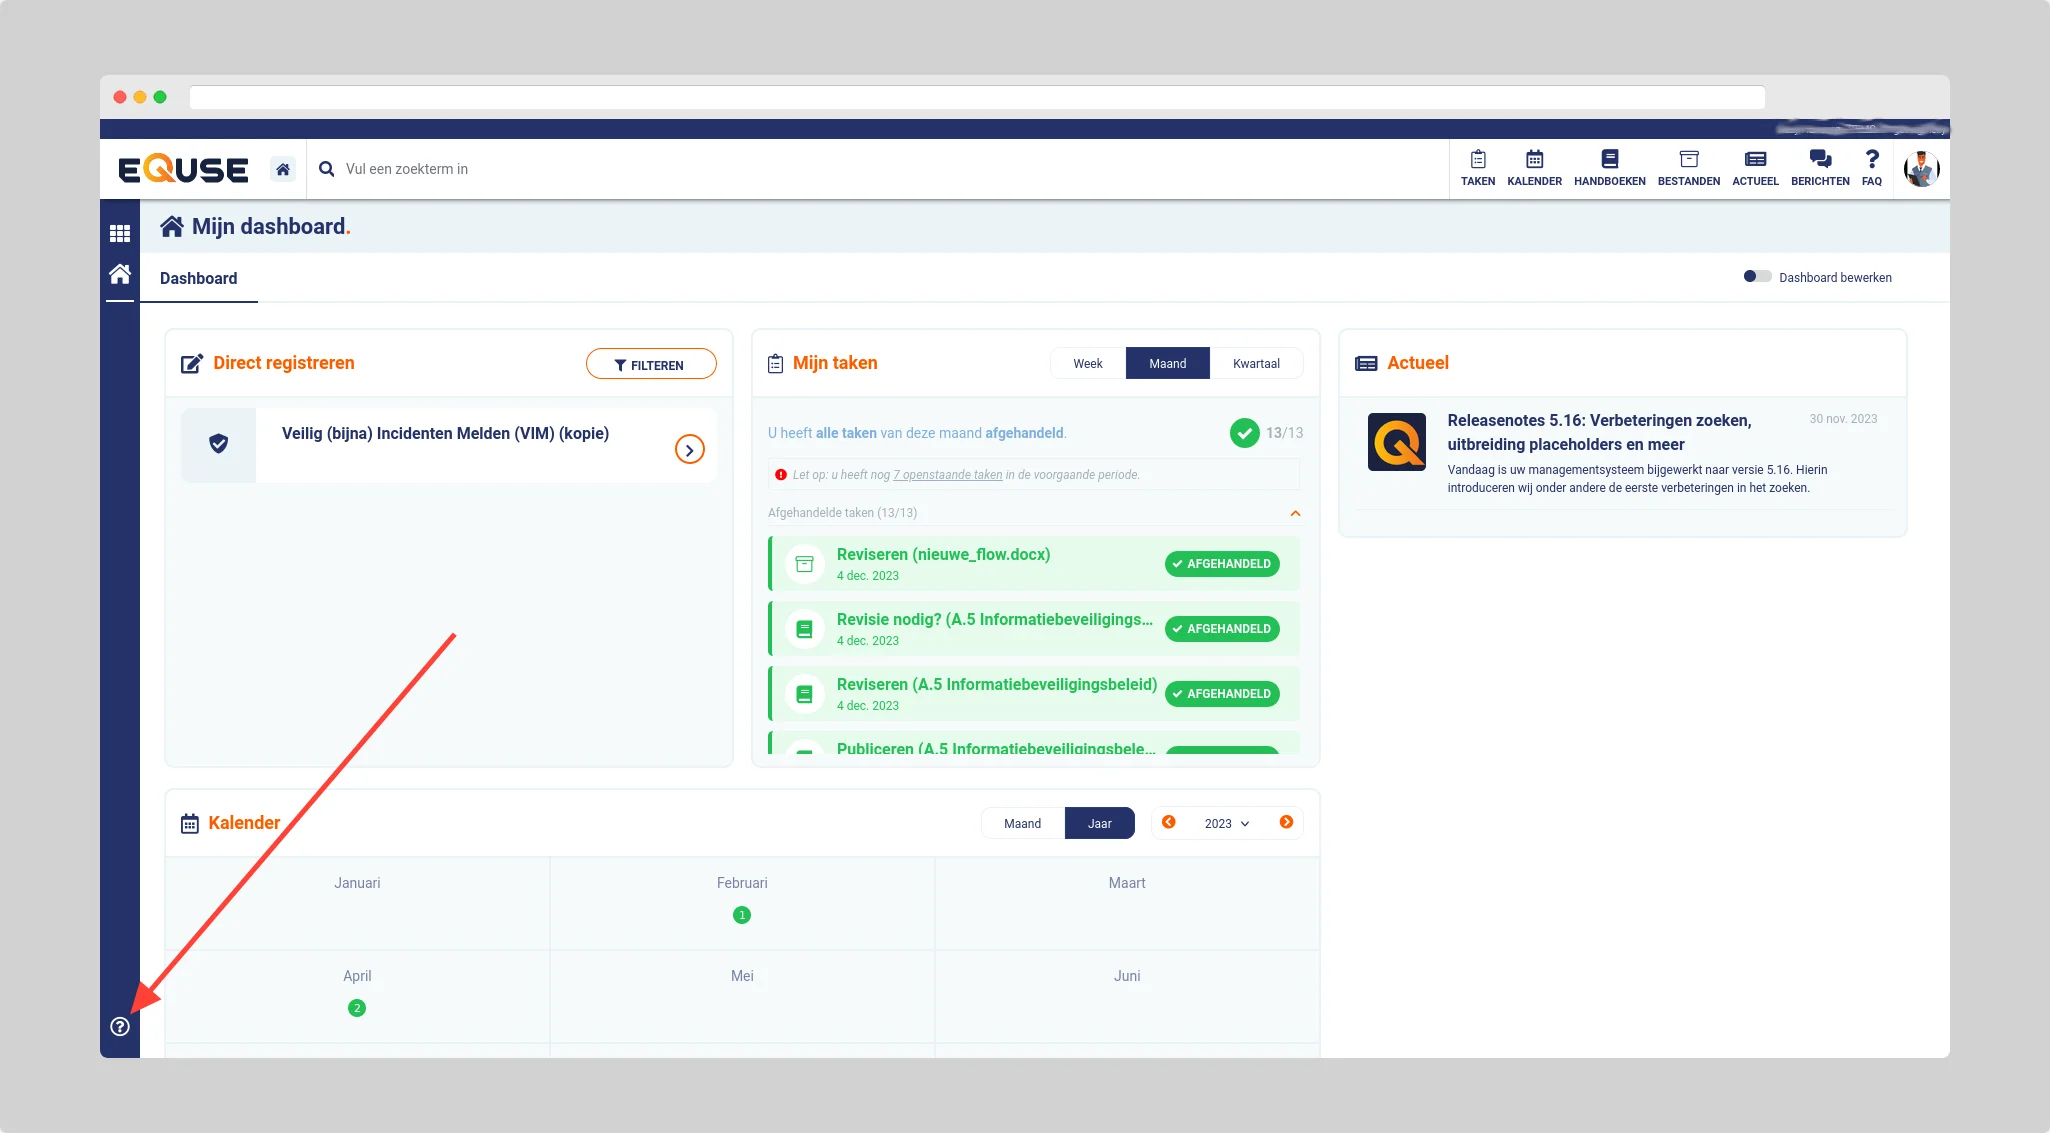Collapse the Afgehandelde taken section
The width and height of the screenshot is (2050, 1133).
click(x=1295, y=513)
